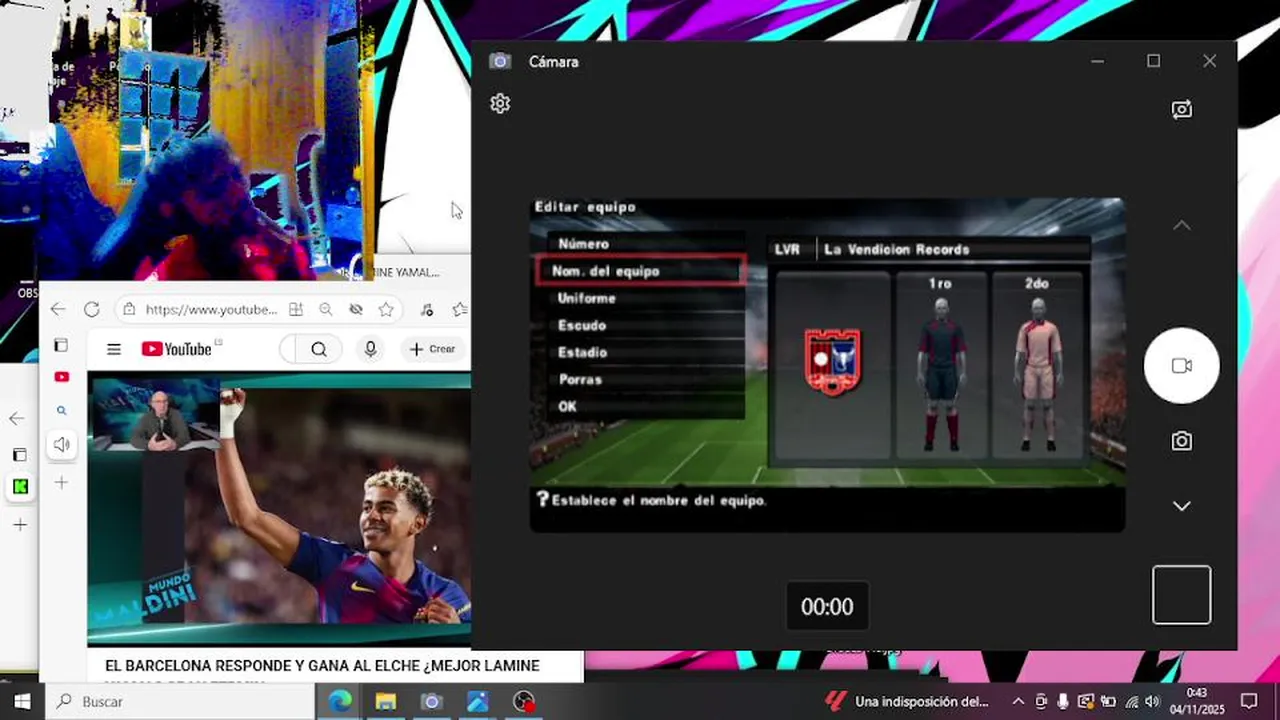Add new tab plus in Edge sidebar

point(61,483)
